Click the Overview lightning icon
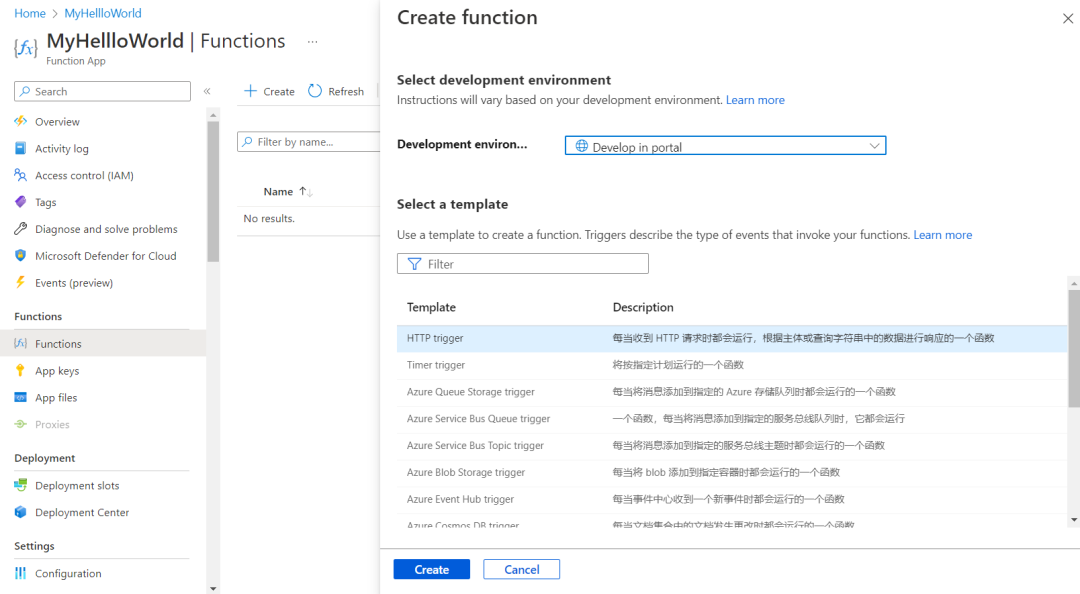 [20, 121]
